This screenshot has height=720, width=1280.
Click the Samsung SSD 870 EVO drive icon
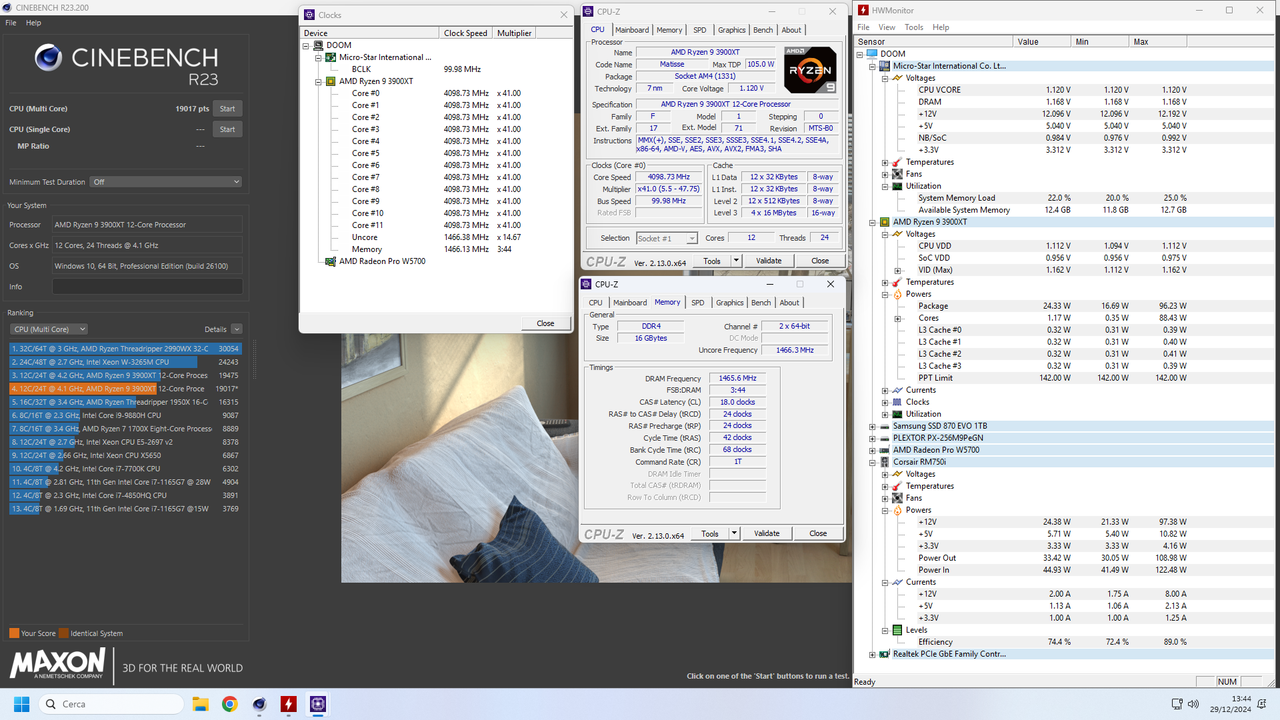point(885,426)
